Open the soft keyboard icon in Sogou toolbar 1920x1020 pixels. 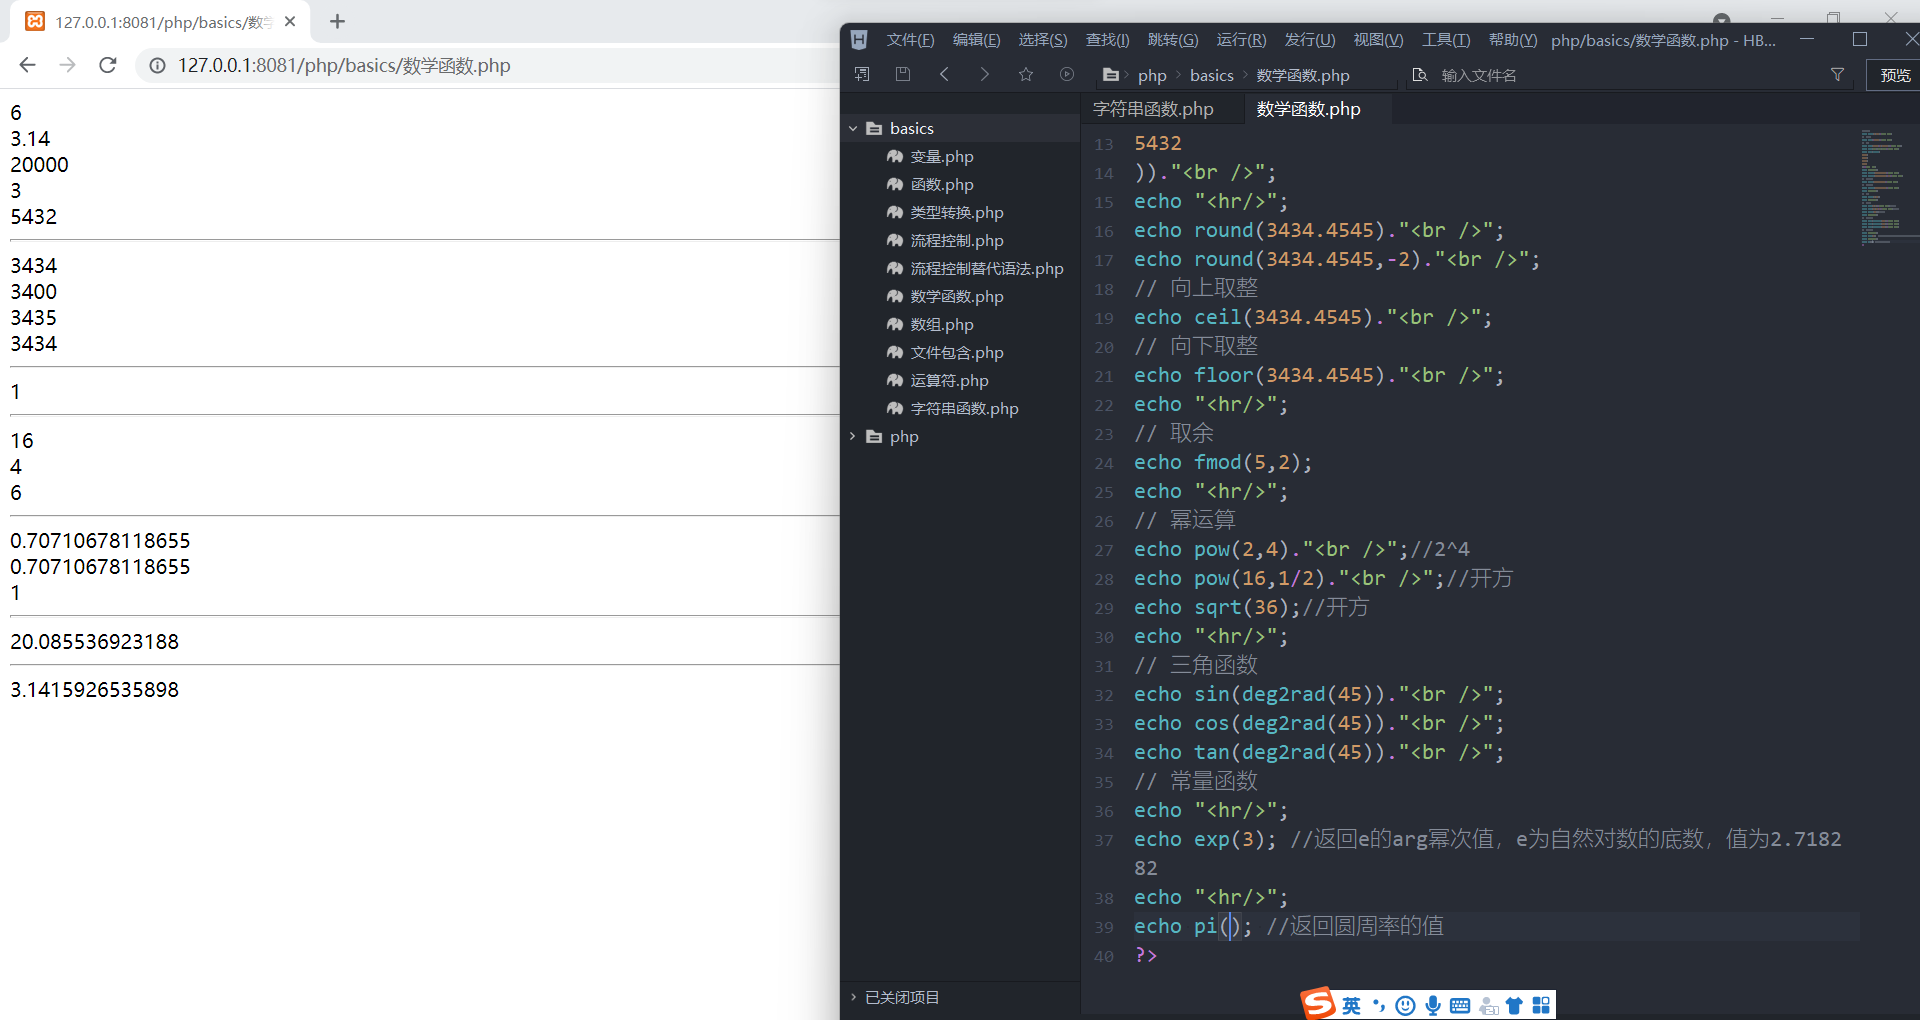[x=1460, y=1005]
